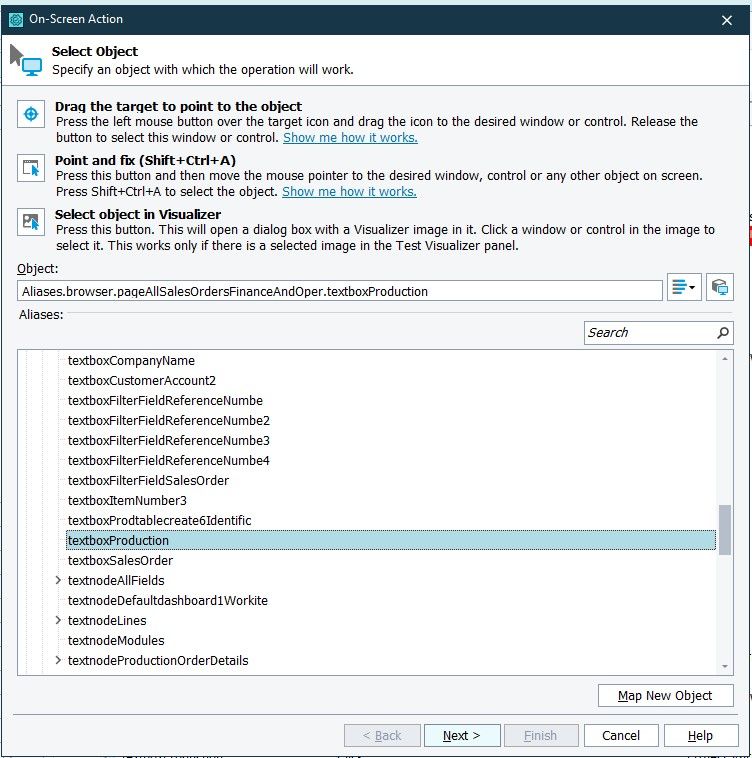Click the Map New Object button
This screenshot has height=758, width=752.
point(665,696)
